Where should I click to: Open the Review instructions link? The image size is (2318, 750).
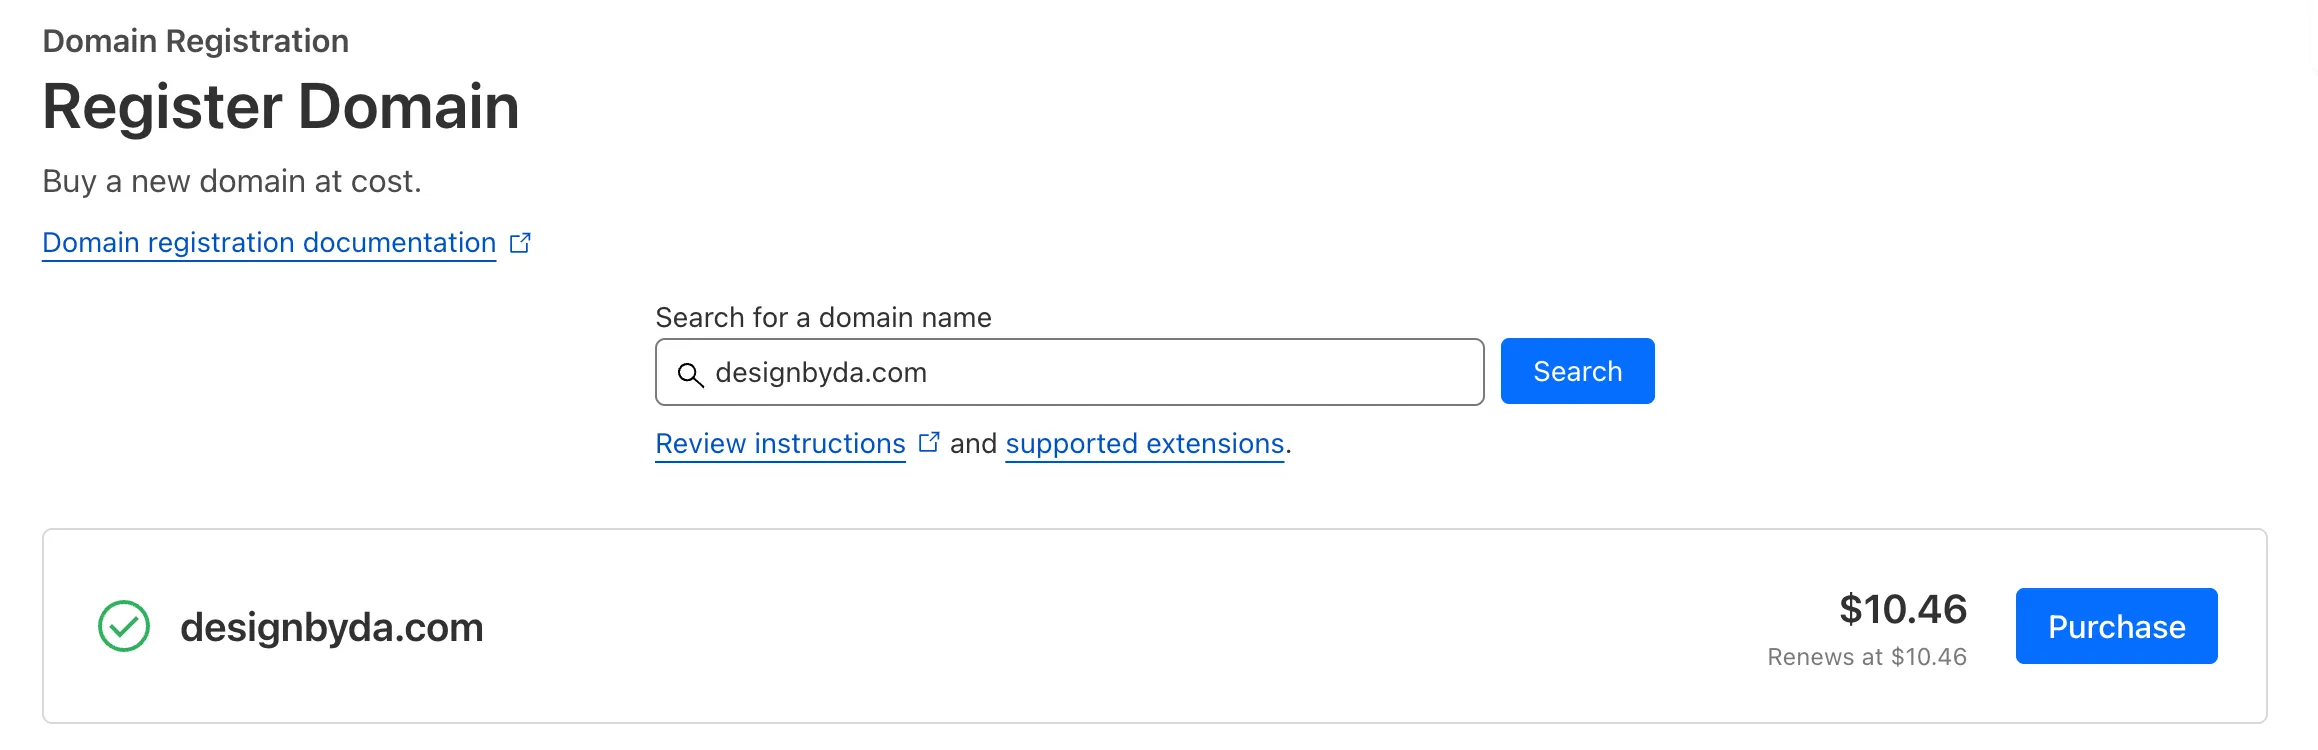coord(780,443)
